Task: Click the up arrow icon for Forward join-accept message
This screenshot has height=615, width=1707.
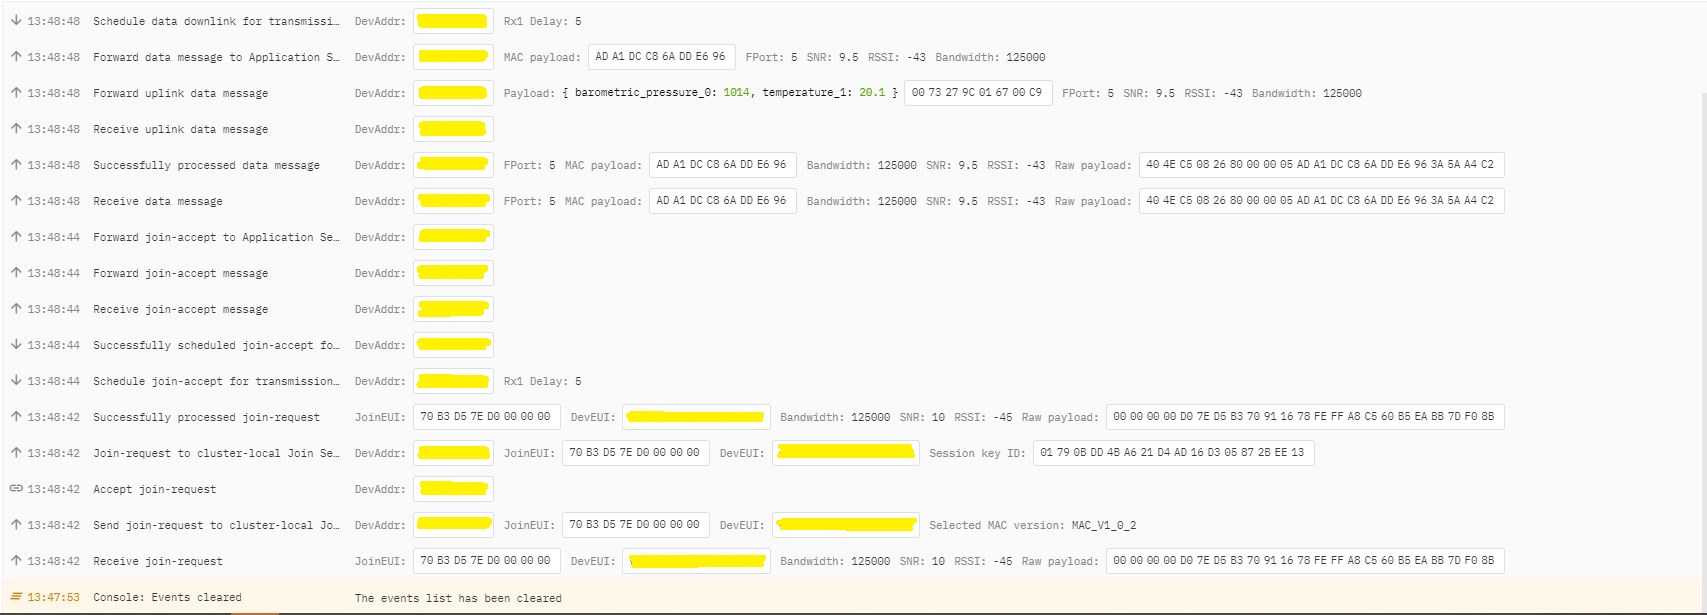Action: (x=16, y=273)
